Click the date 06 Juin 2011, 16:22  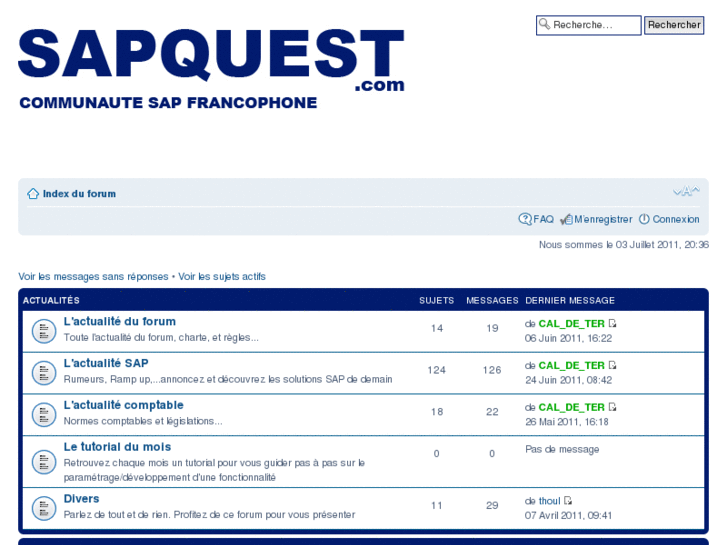(x=568, y=339)
